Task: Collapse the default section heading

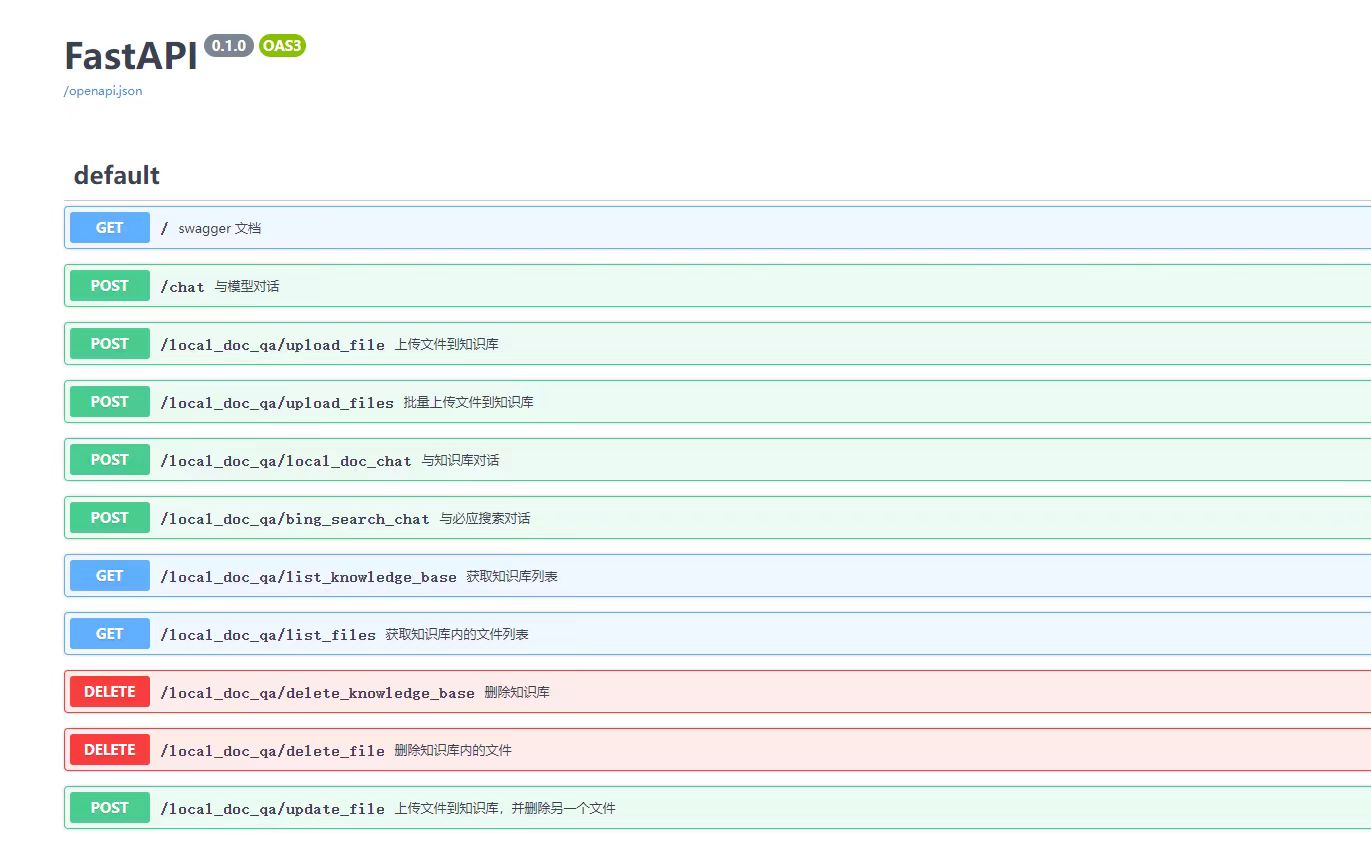Action: pos(116,175)
